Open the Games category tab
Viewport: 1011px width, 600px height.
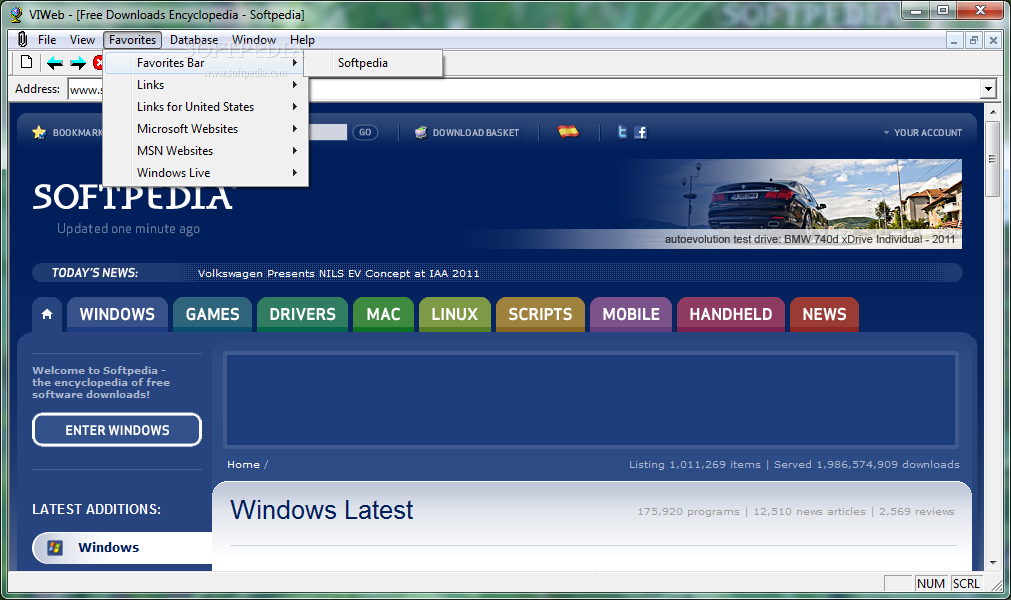pos(212,314)
